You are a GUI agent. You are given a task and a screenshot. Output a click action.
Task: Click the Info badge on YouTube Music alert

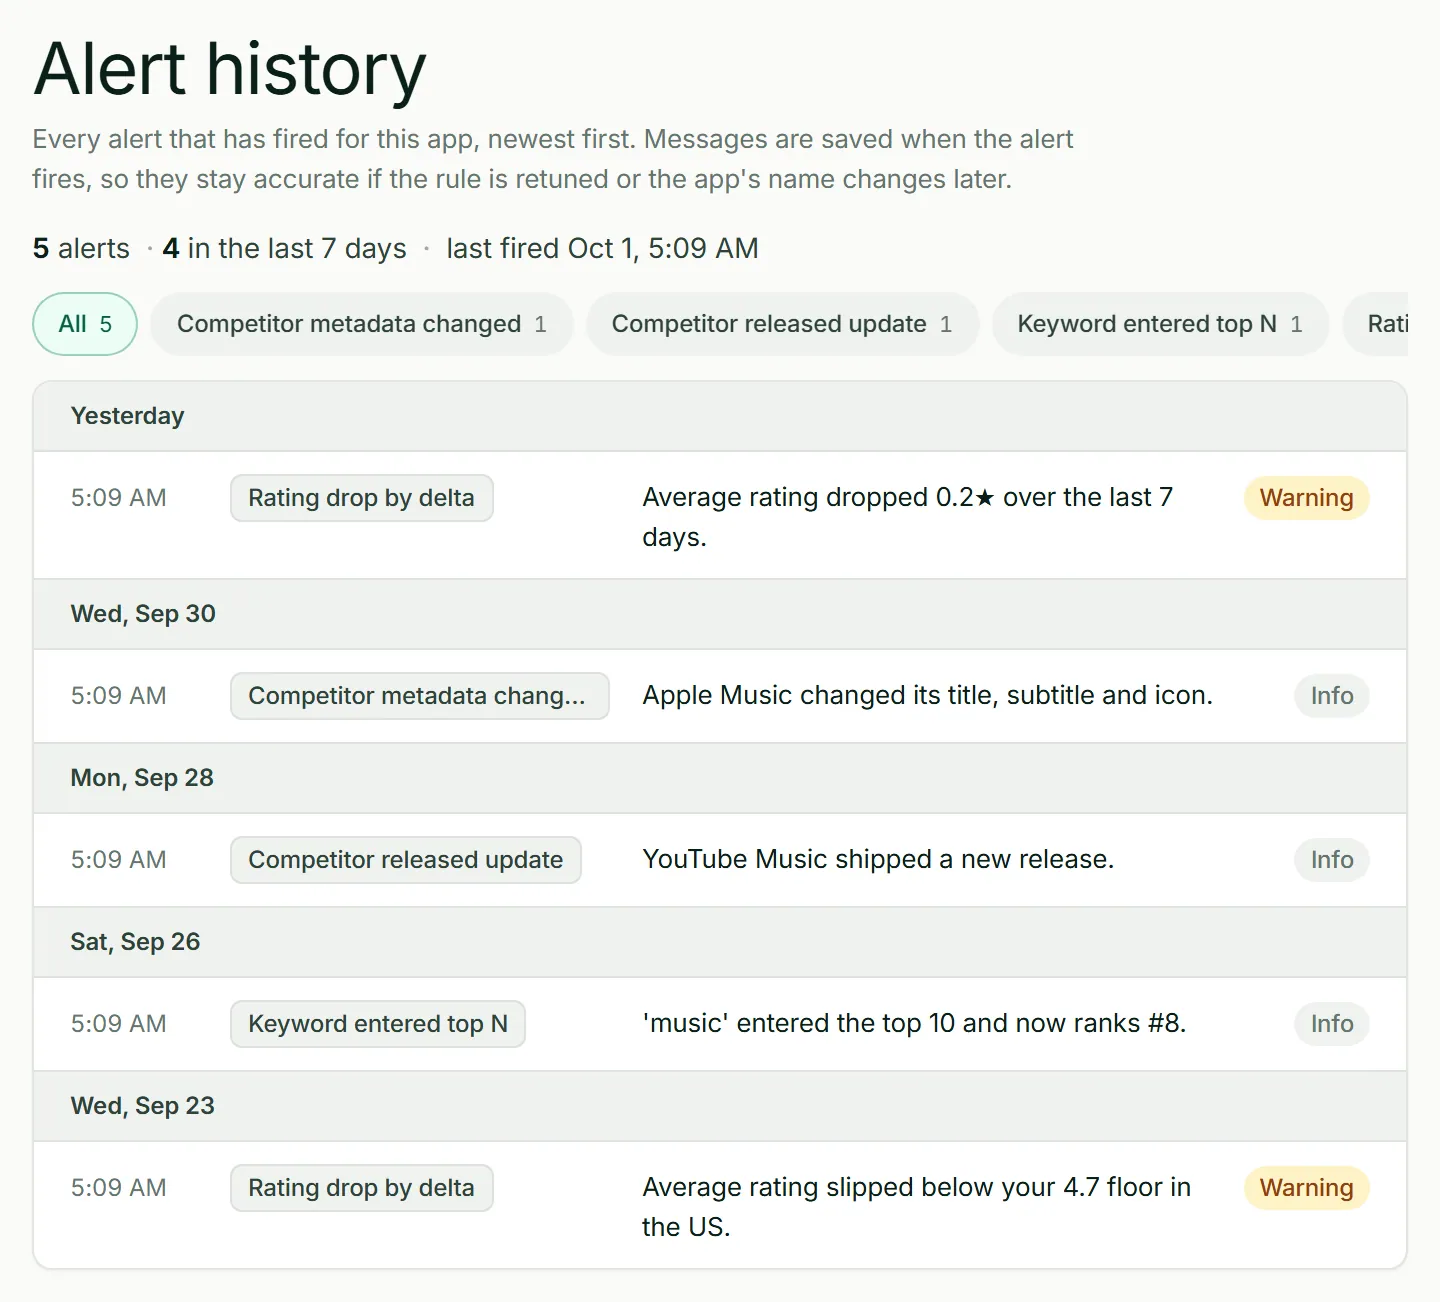1332,860
